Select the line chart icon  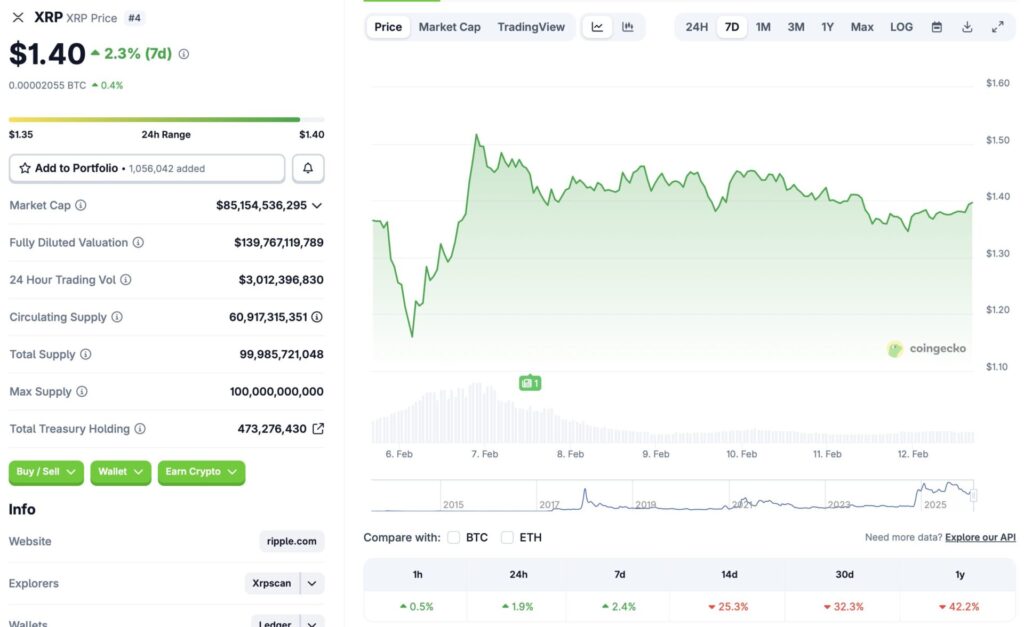point(596,27)
